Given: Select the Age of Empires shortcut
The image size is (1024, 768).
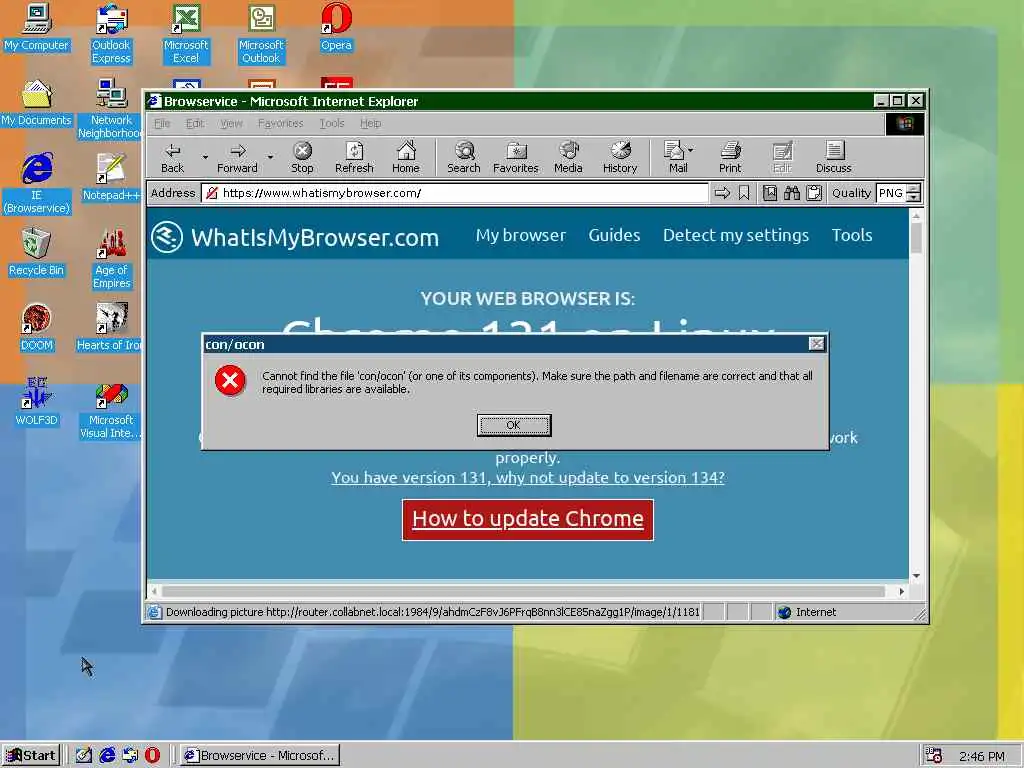Looking at the screenshot, I should tap(111, 259).
